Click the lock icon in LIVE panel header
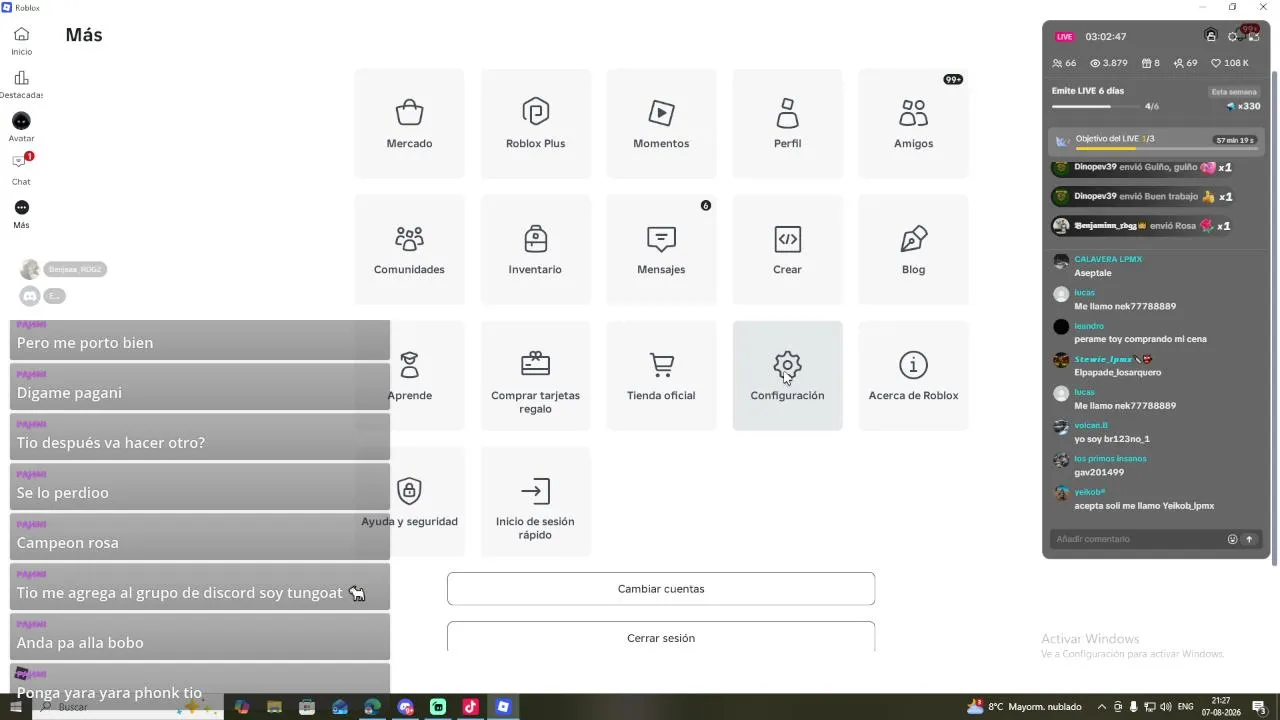This screenshot has width=1280, height=720. pyautogui.click(x=1211, y=36)
